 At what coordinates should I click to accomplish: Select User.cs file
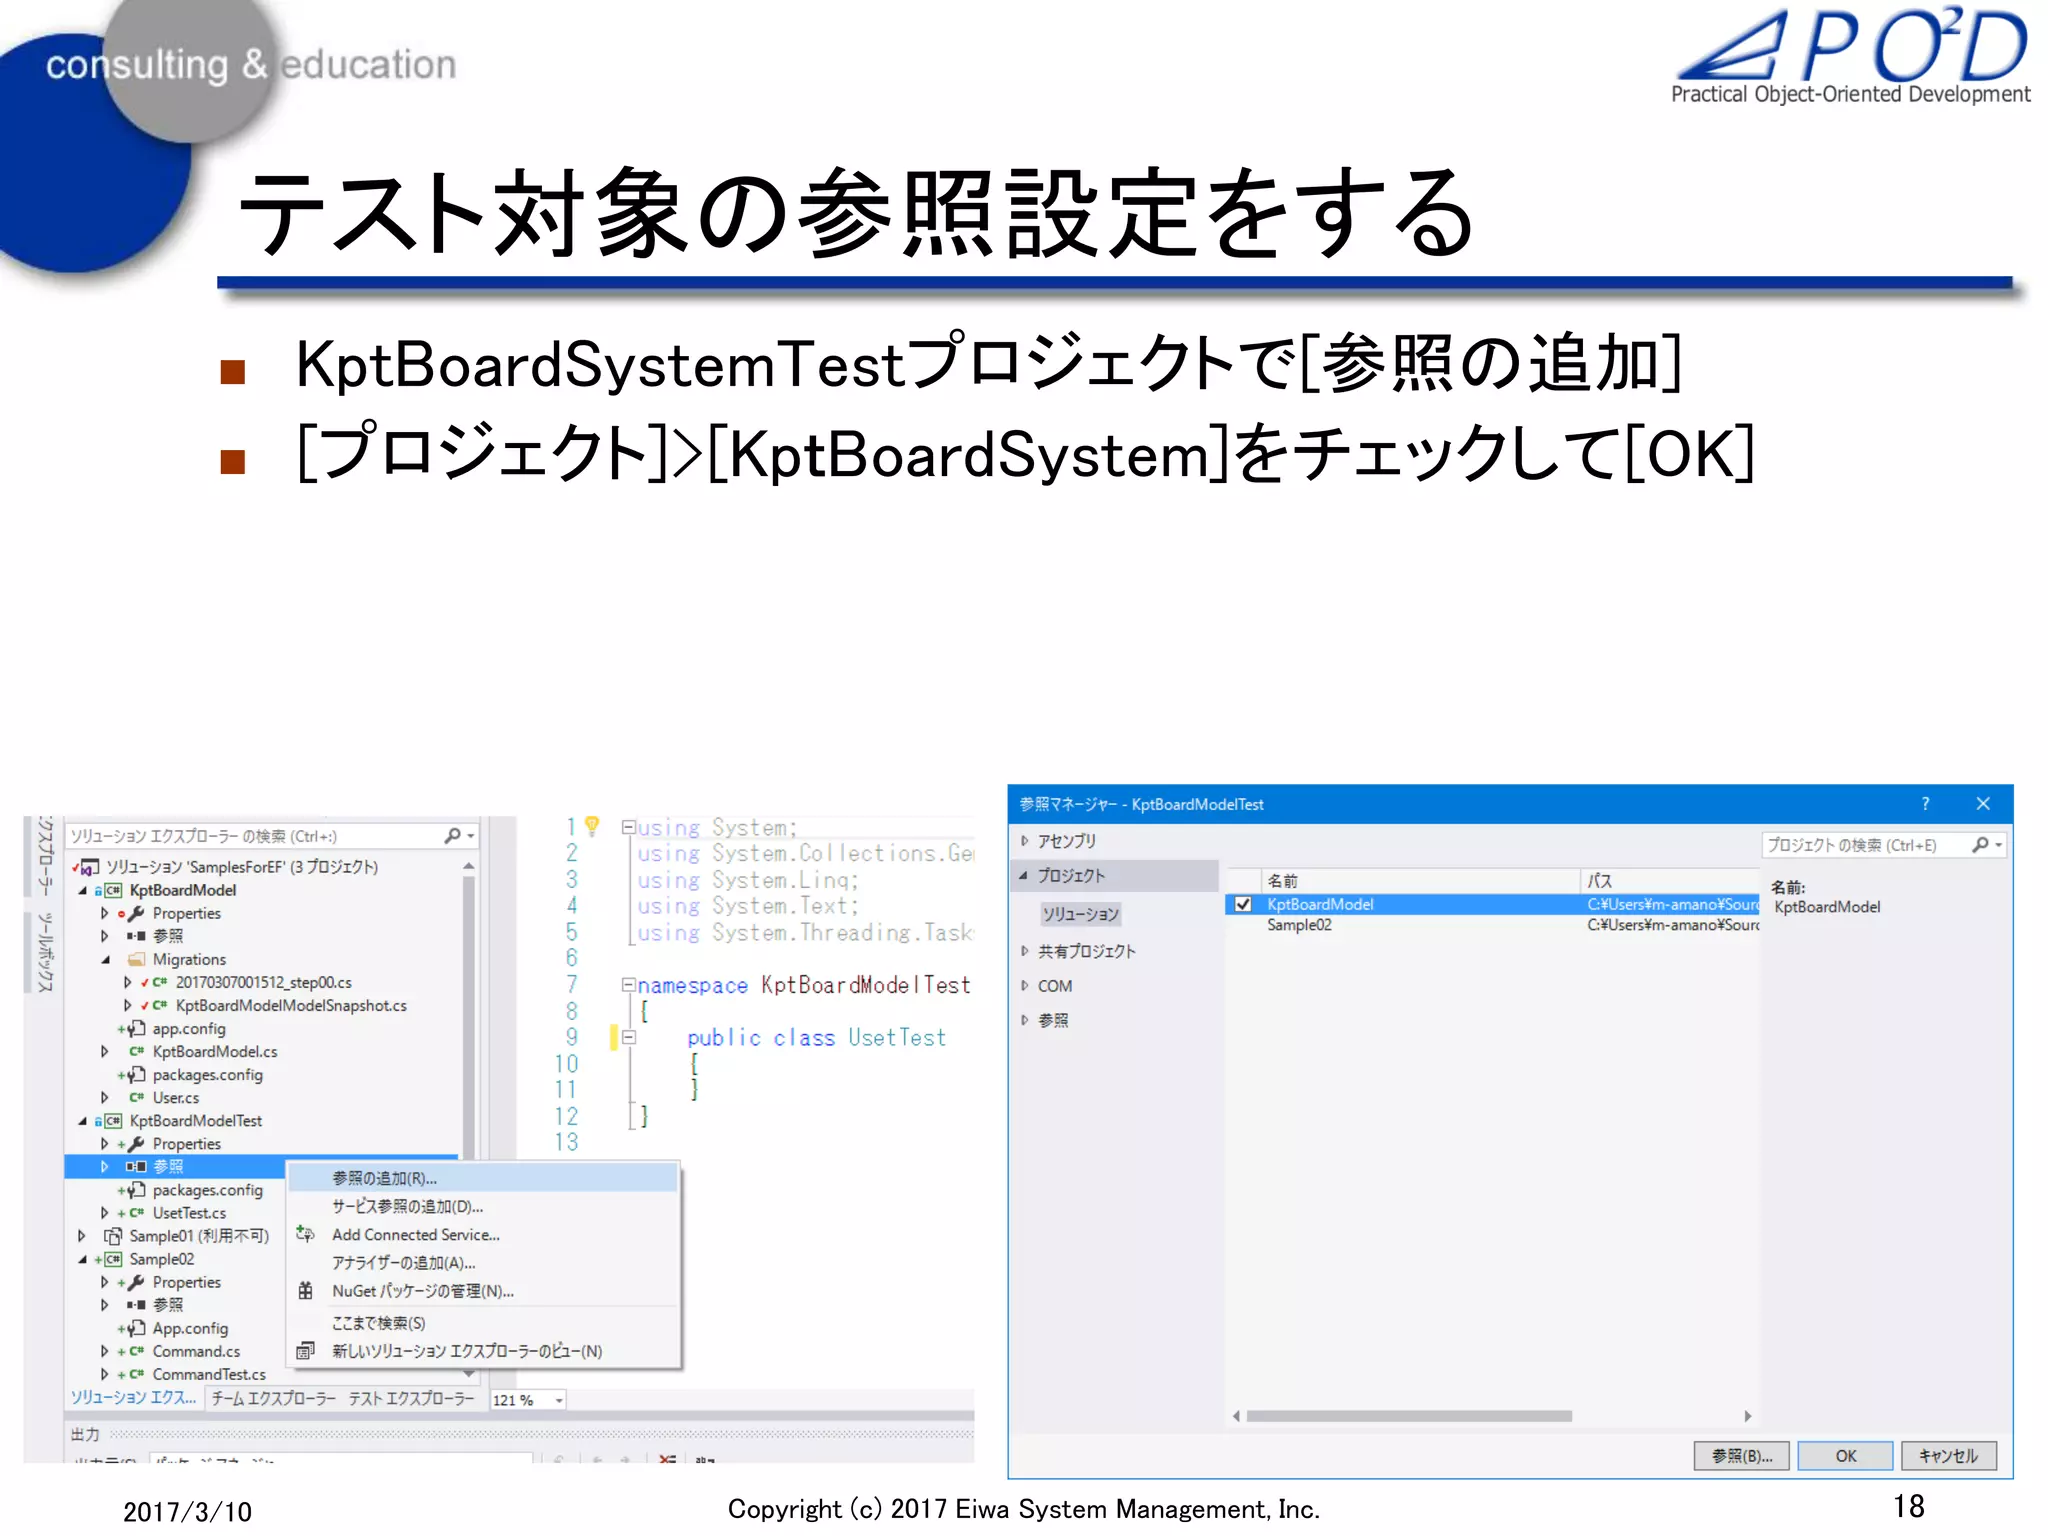click(176, 1097)
